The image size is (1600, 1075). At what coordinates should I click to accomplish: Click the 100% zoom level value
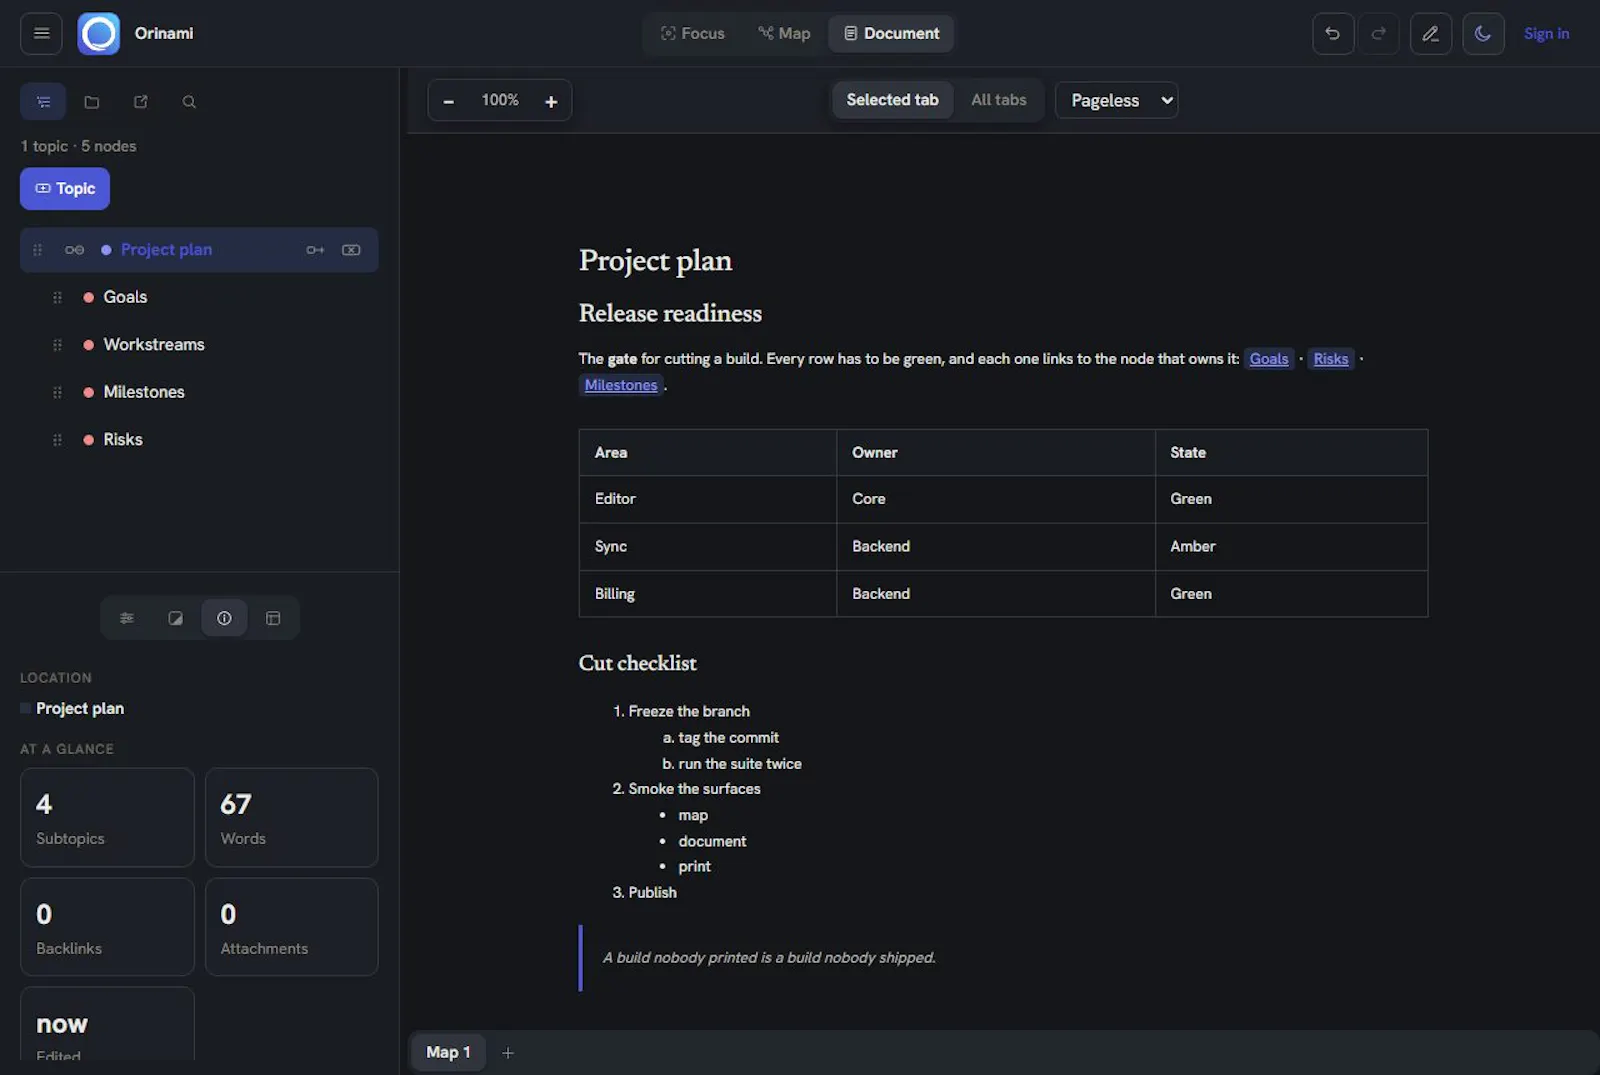pyautogui.click(x=500, y=100)
